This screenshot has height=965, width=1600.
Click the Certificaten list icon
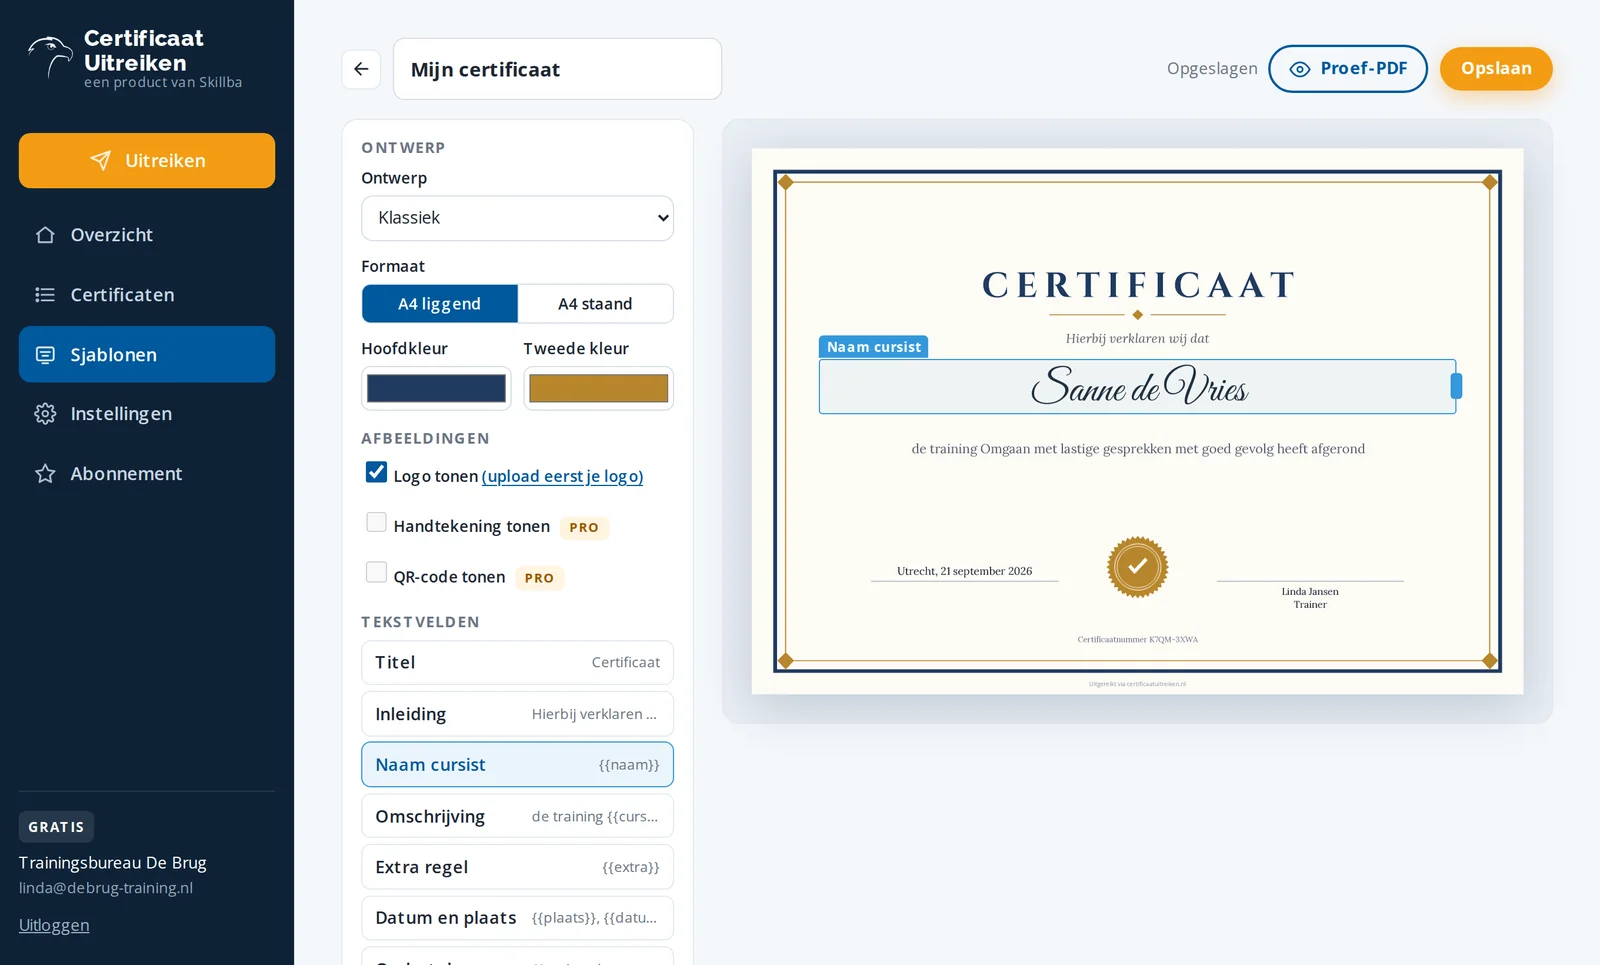pos(45,294)
